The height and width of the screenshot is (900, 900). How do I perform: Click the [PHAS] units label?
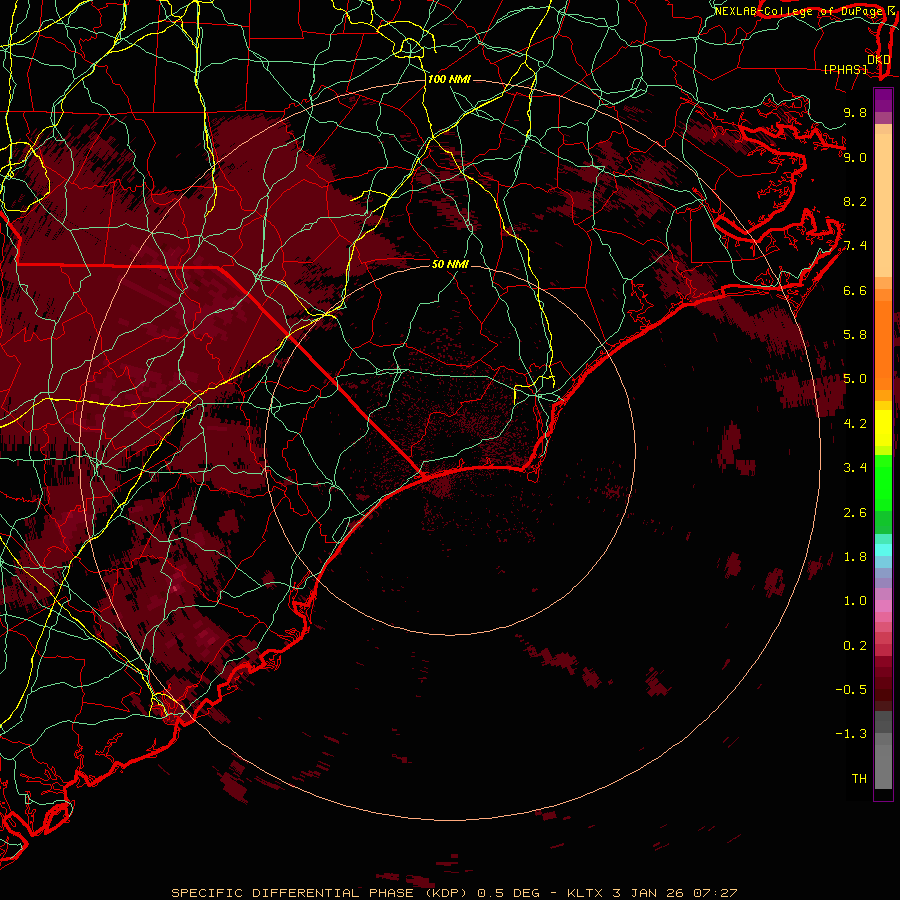[x=845, y=70]
